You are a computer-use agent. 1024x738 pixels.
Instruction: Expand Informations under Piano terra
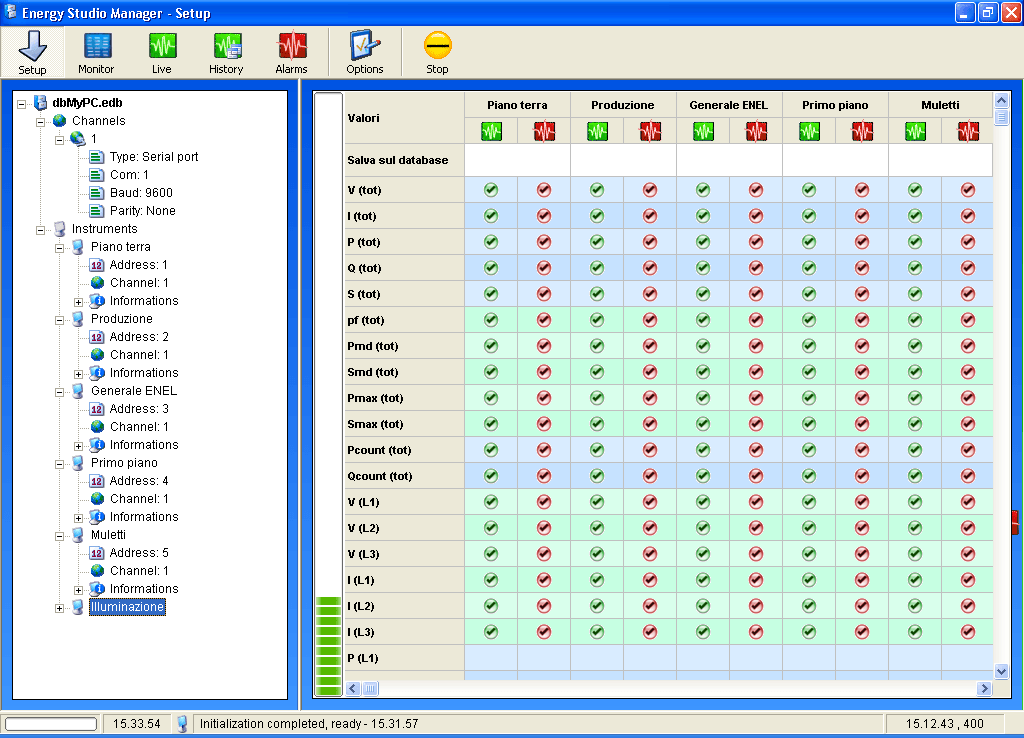click(x=79, y=301)
